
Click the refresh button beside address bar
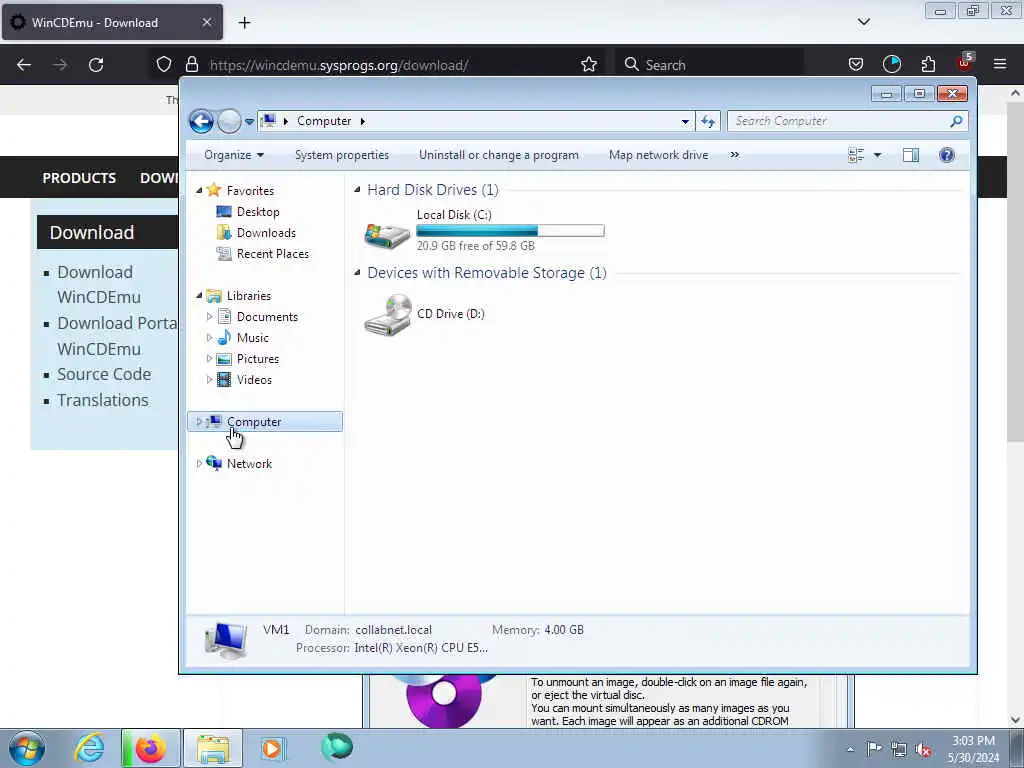click(708, 121)
